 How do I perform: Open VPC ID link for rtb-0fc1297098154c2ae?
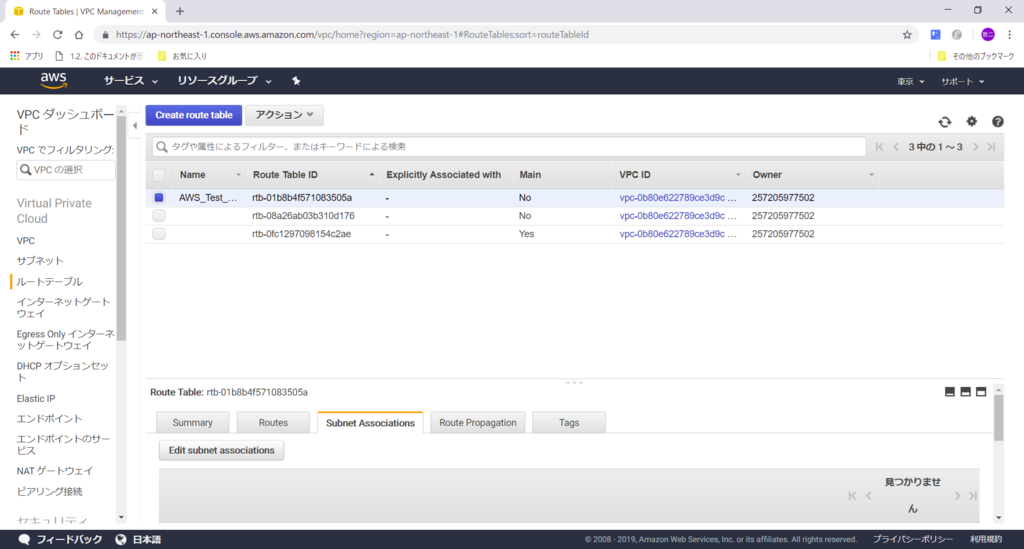(x=678, y=234)
